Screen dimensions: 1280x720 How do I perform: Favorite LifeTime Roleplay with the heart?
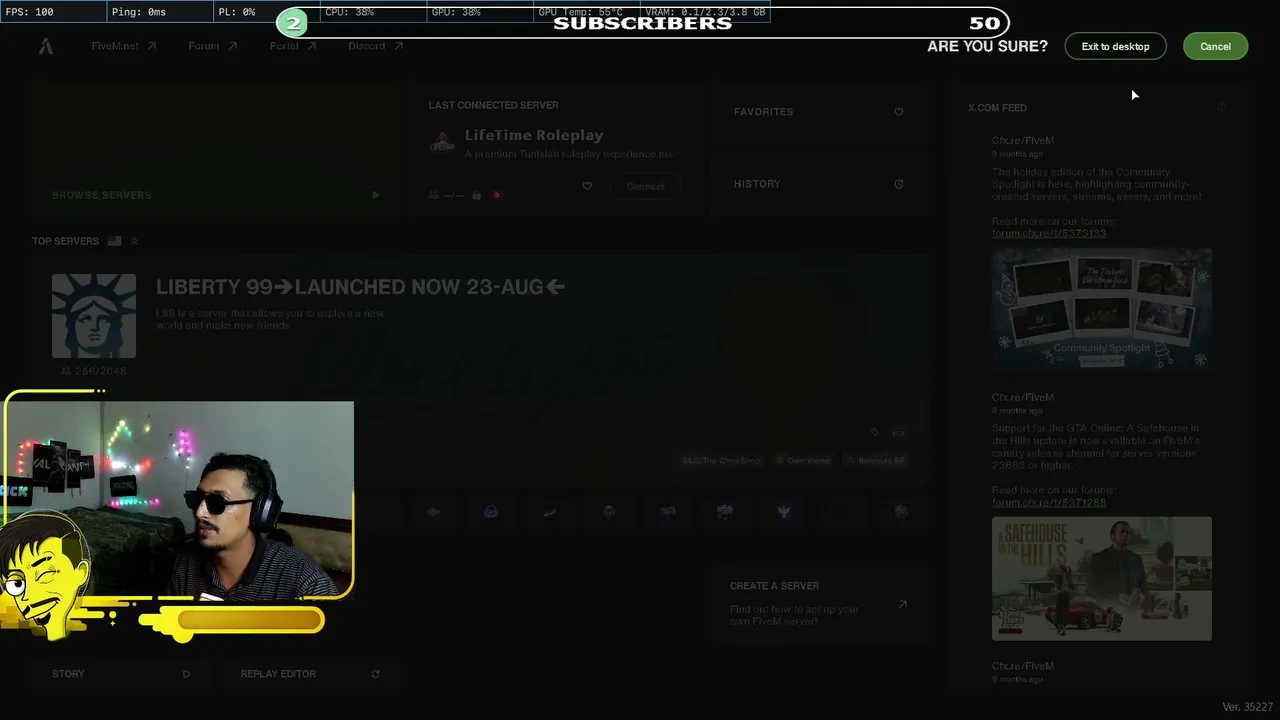587,186
